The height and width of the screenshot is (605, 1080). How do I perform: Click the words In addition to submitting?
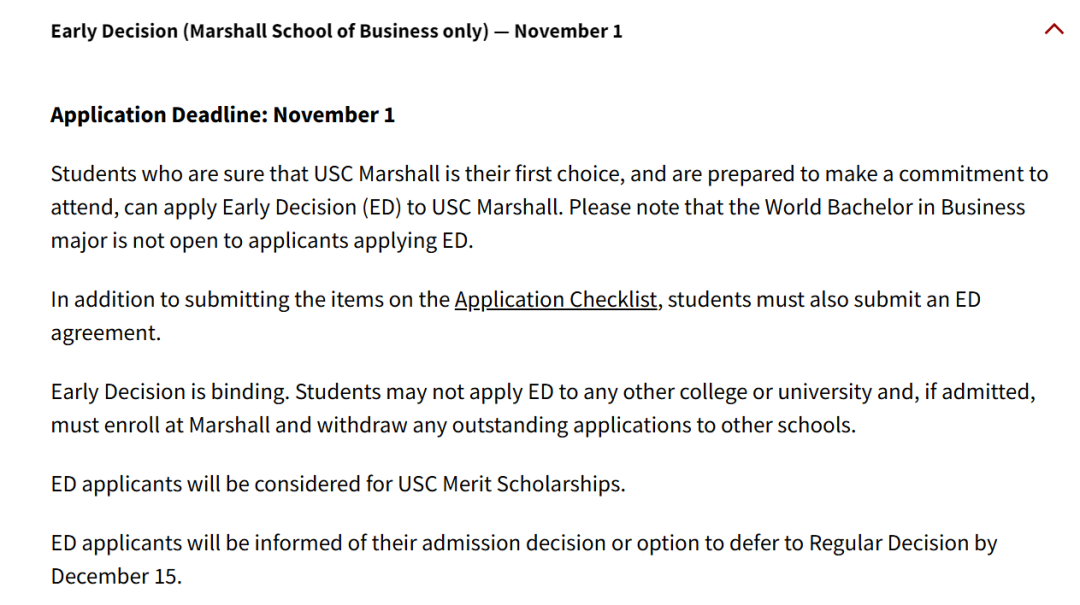170,300
